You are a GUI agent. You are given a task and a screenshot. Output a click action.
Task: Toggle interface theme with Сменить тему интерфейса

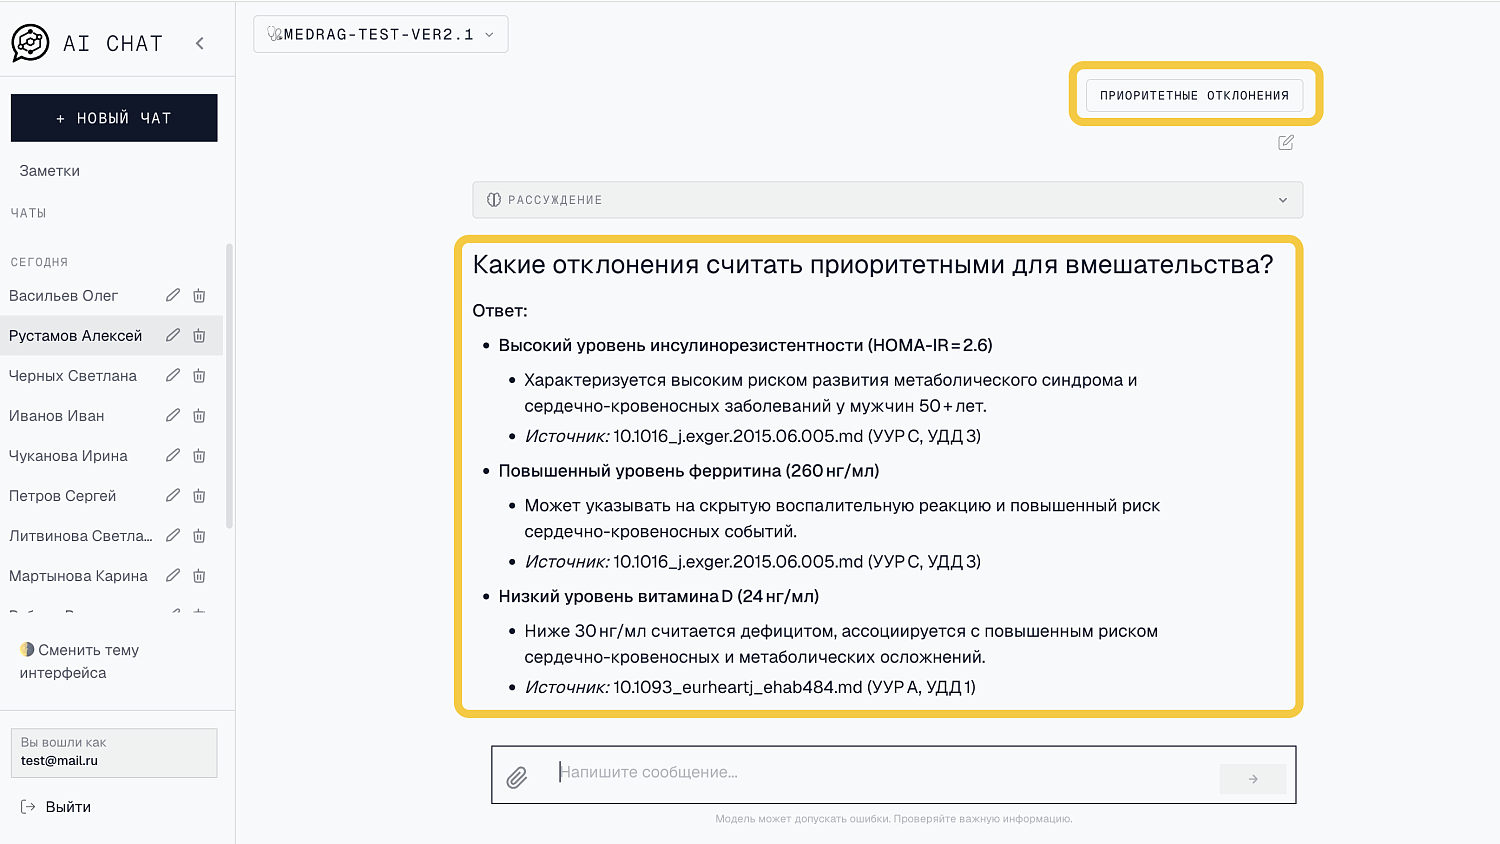[79, 661]
